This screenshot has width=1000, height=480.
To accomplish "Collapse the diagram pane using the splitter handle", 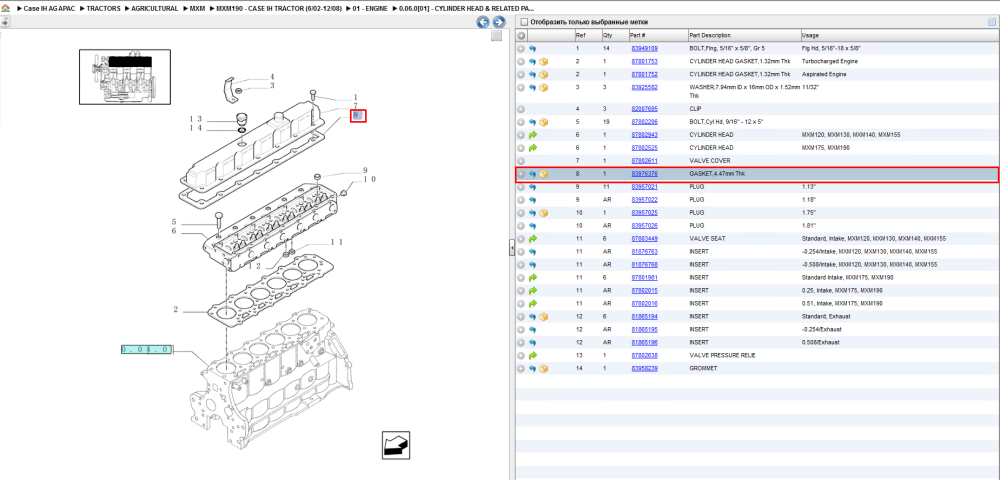I will (x=511, y=249).
